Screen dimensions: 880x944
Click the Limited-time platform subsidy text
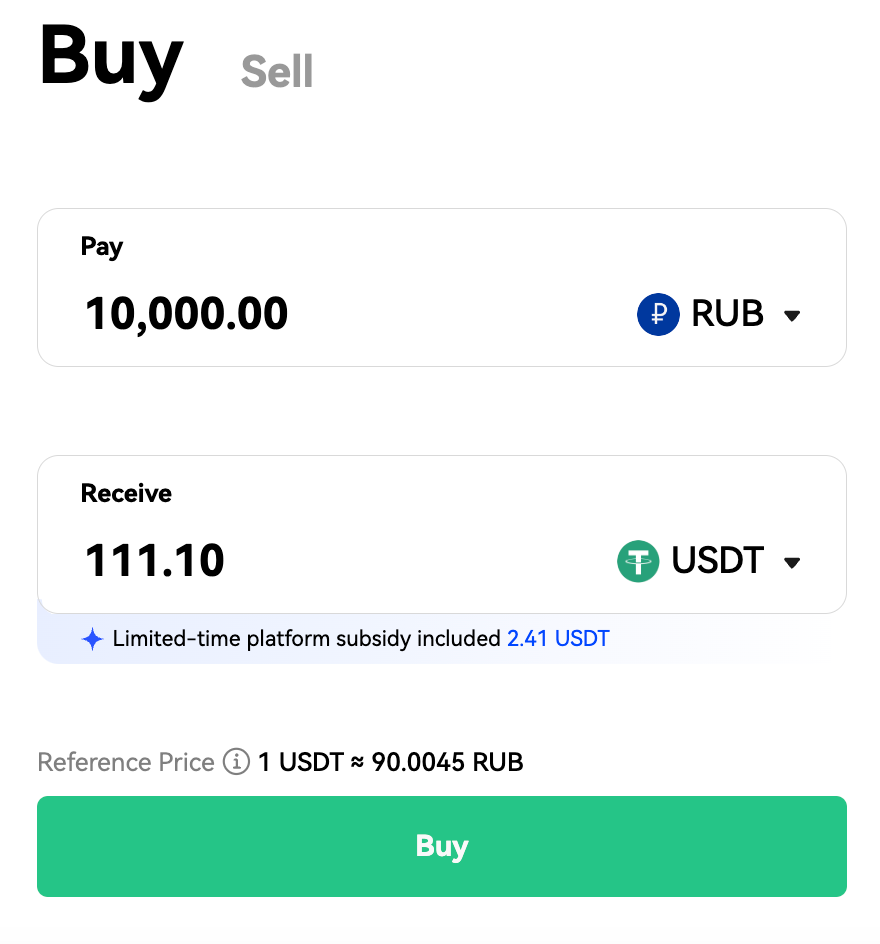[306, 638]
